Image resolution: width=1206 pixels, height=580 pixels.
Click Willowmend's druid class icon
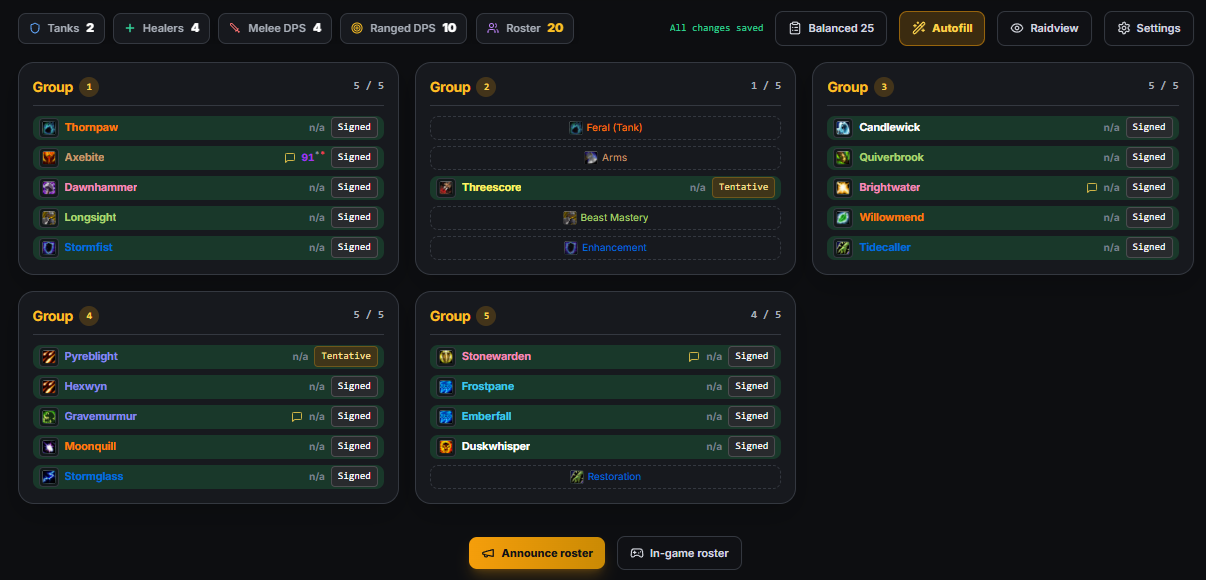click(x=844, y=218)
